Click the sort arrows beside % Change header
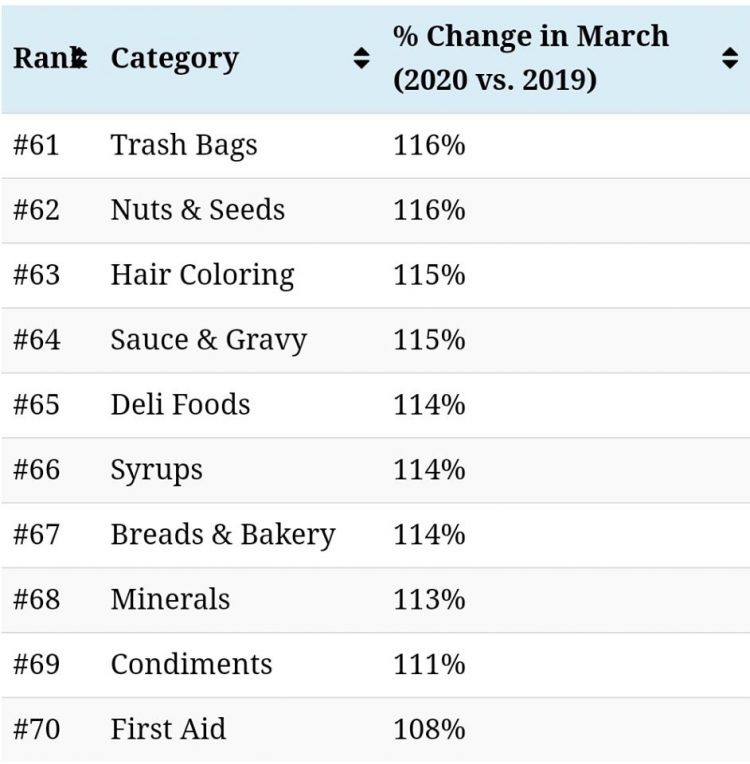This screenshot has height=764, width=750. (730, 59)
